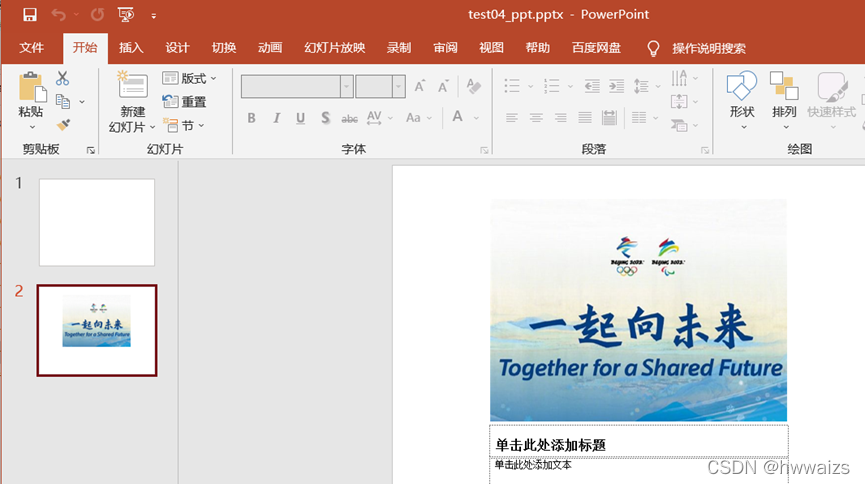865x484 pixels.
Task: Click 重置 reset slide button
Action: [184, 102]
